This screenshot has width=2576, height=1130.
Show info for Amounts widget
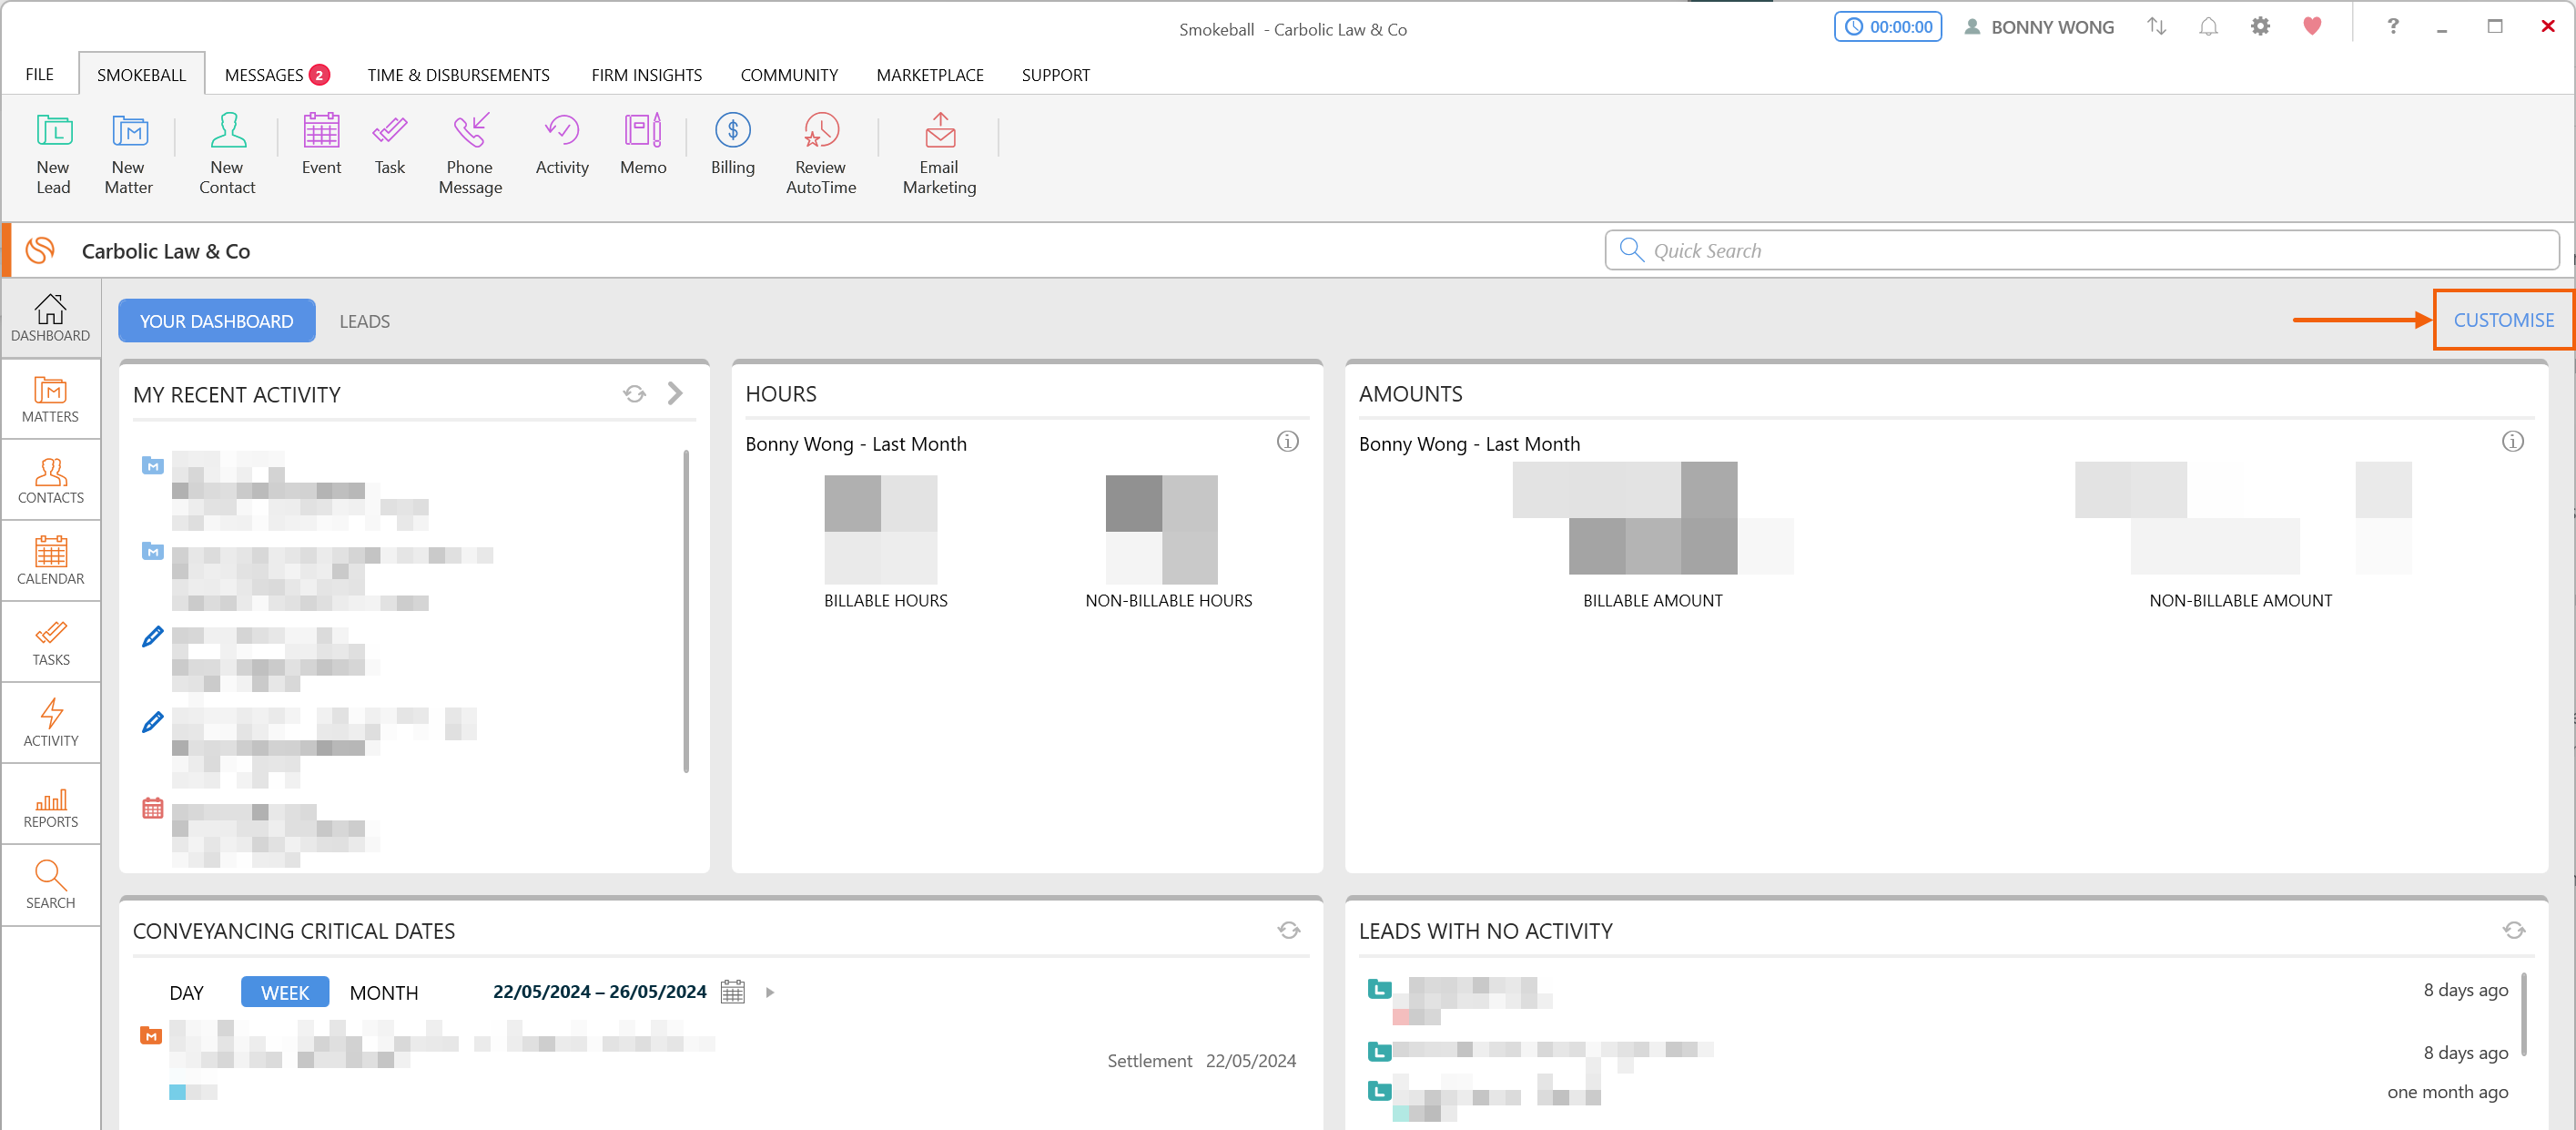point(2513,442)
